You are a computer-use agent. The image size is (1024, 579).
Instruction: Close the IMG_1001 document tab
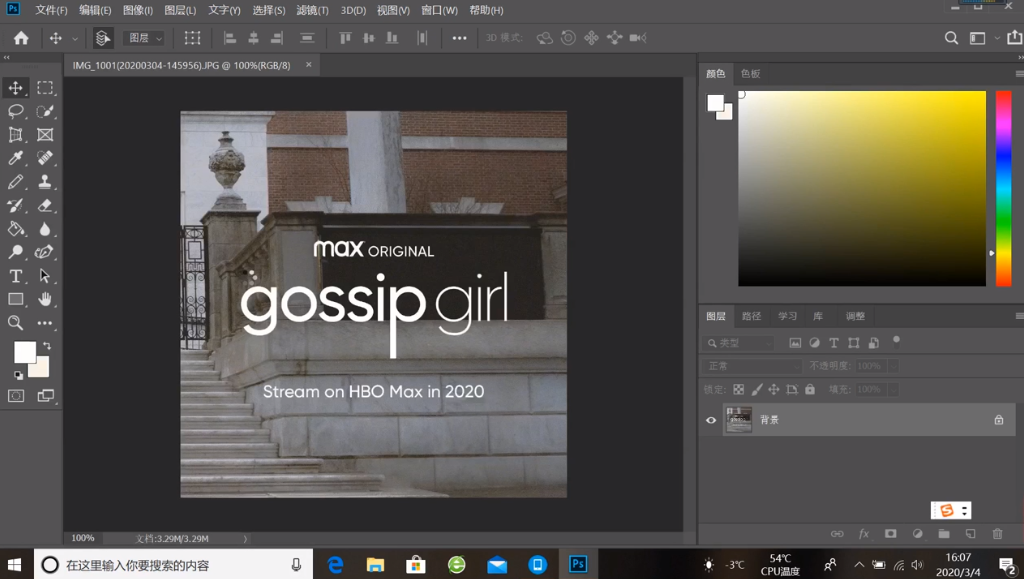point(308,65)
